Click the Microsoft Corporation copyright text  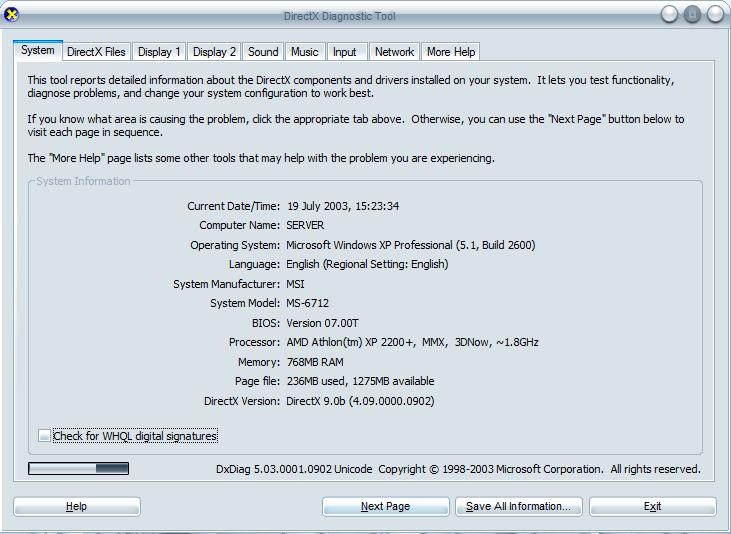539,469
